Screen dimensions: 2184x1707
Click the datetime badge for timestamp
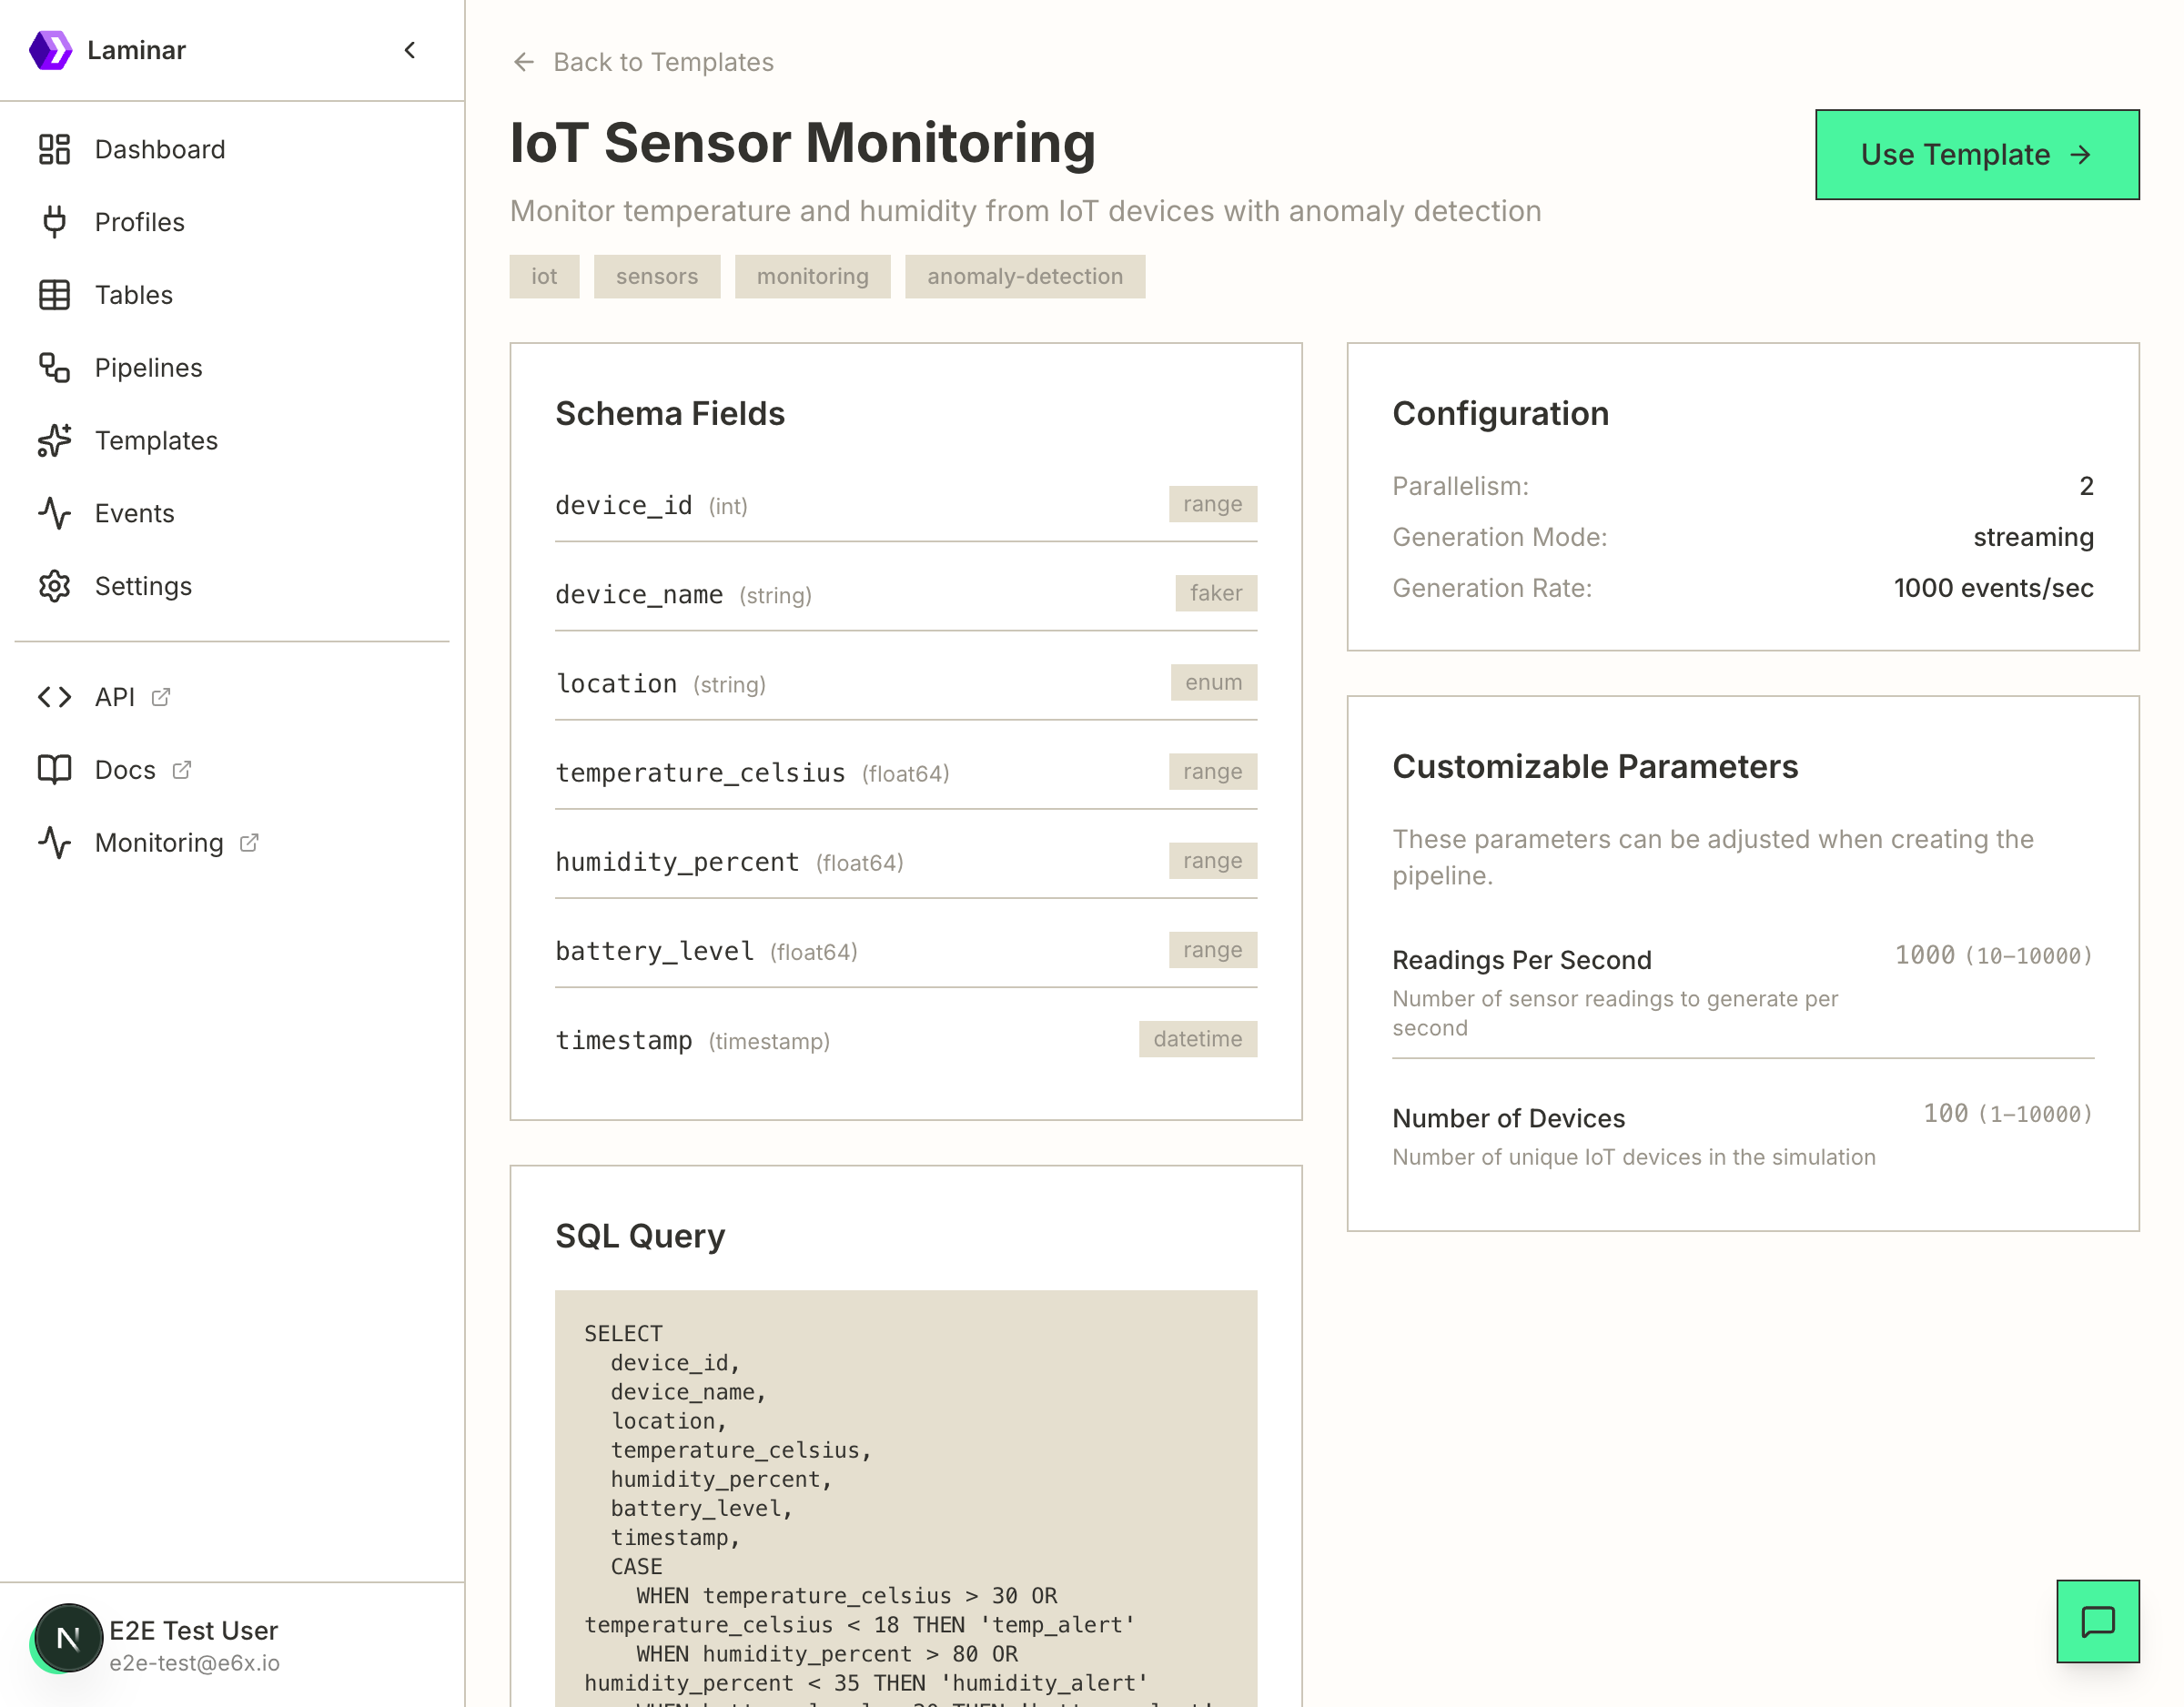click(x=1197, y=1039)
